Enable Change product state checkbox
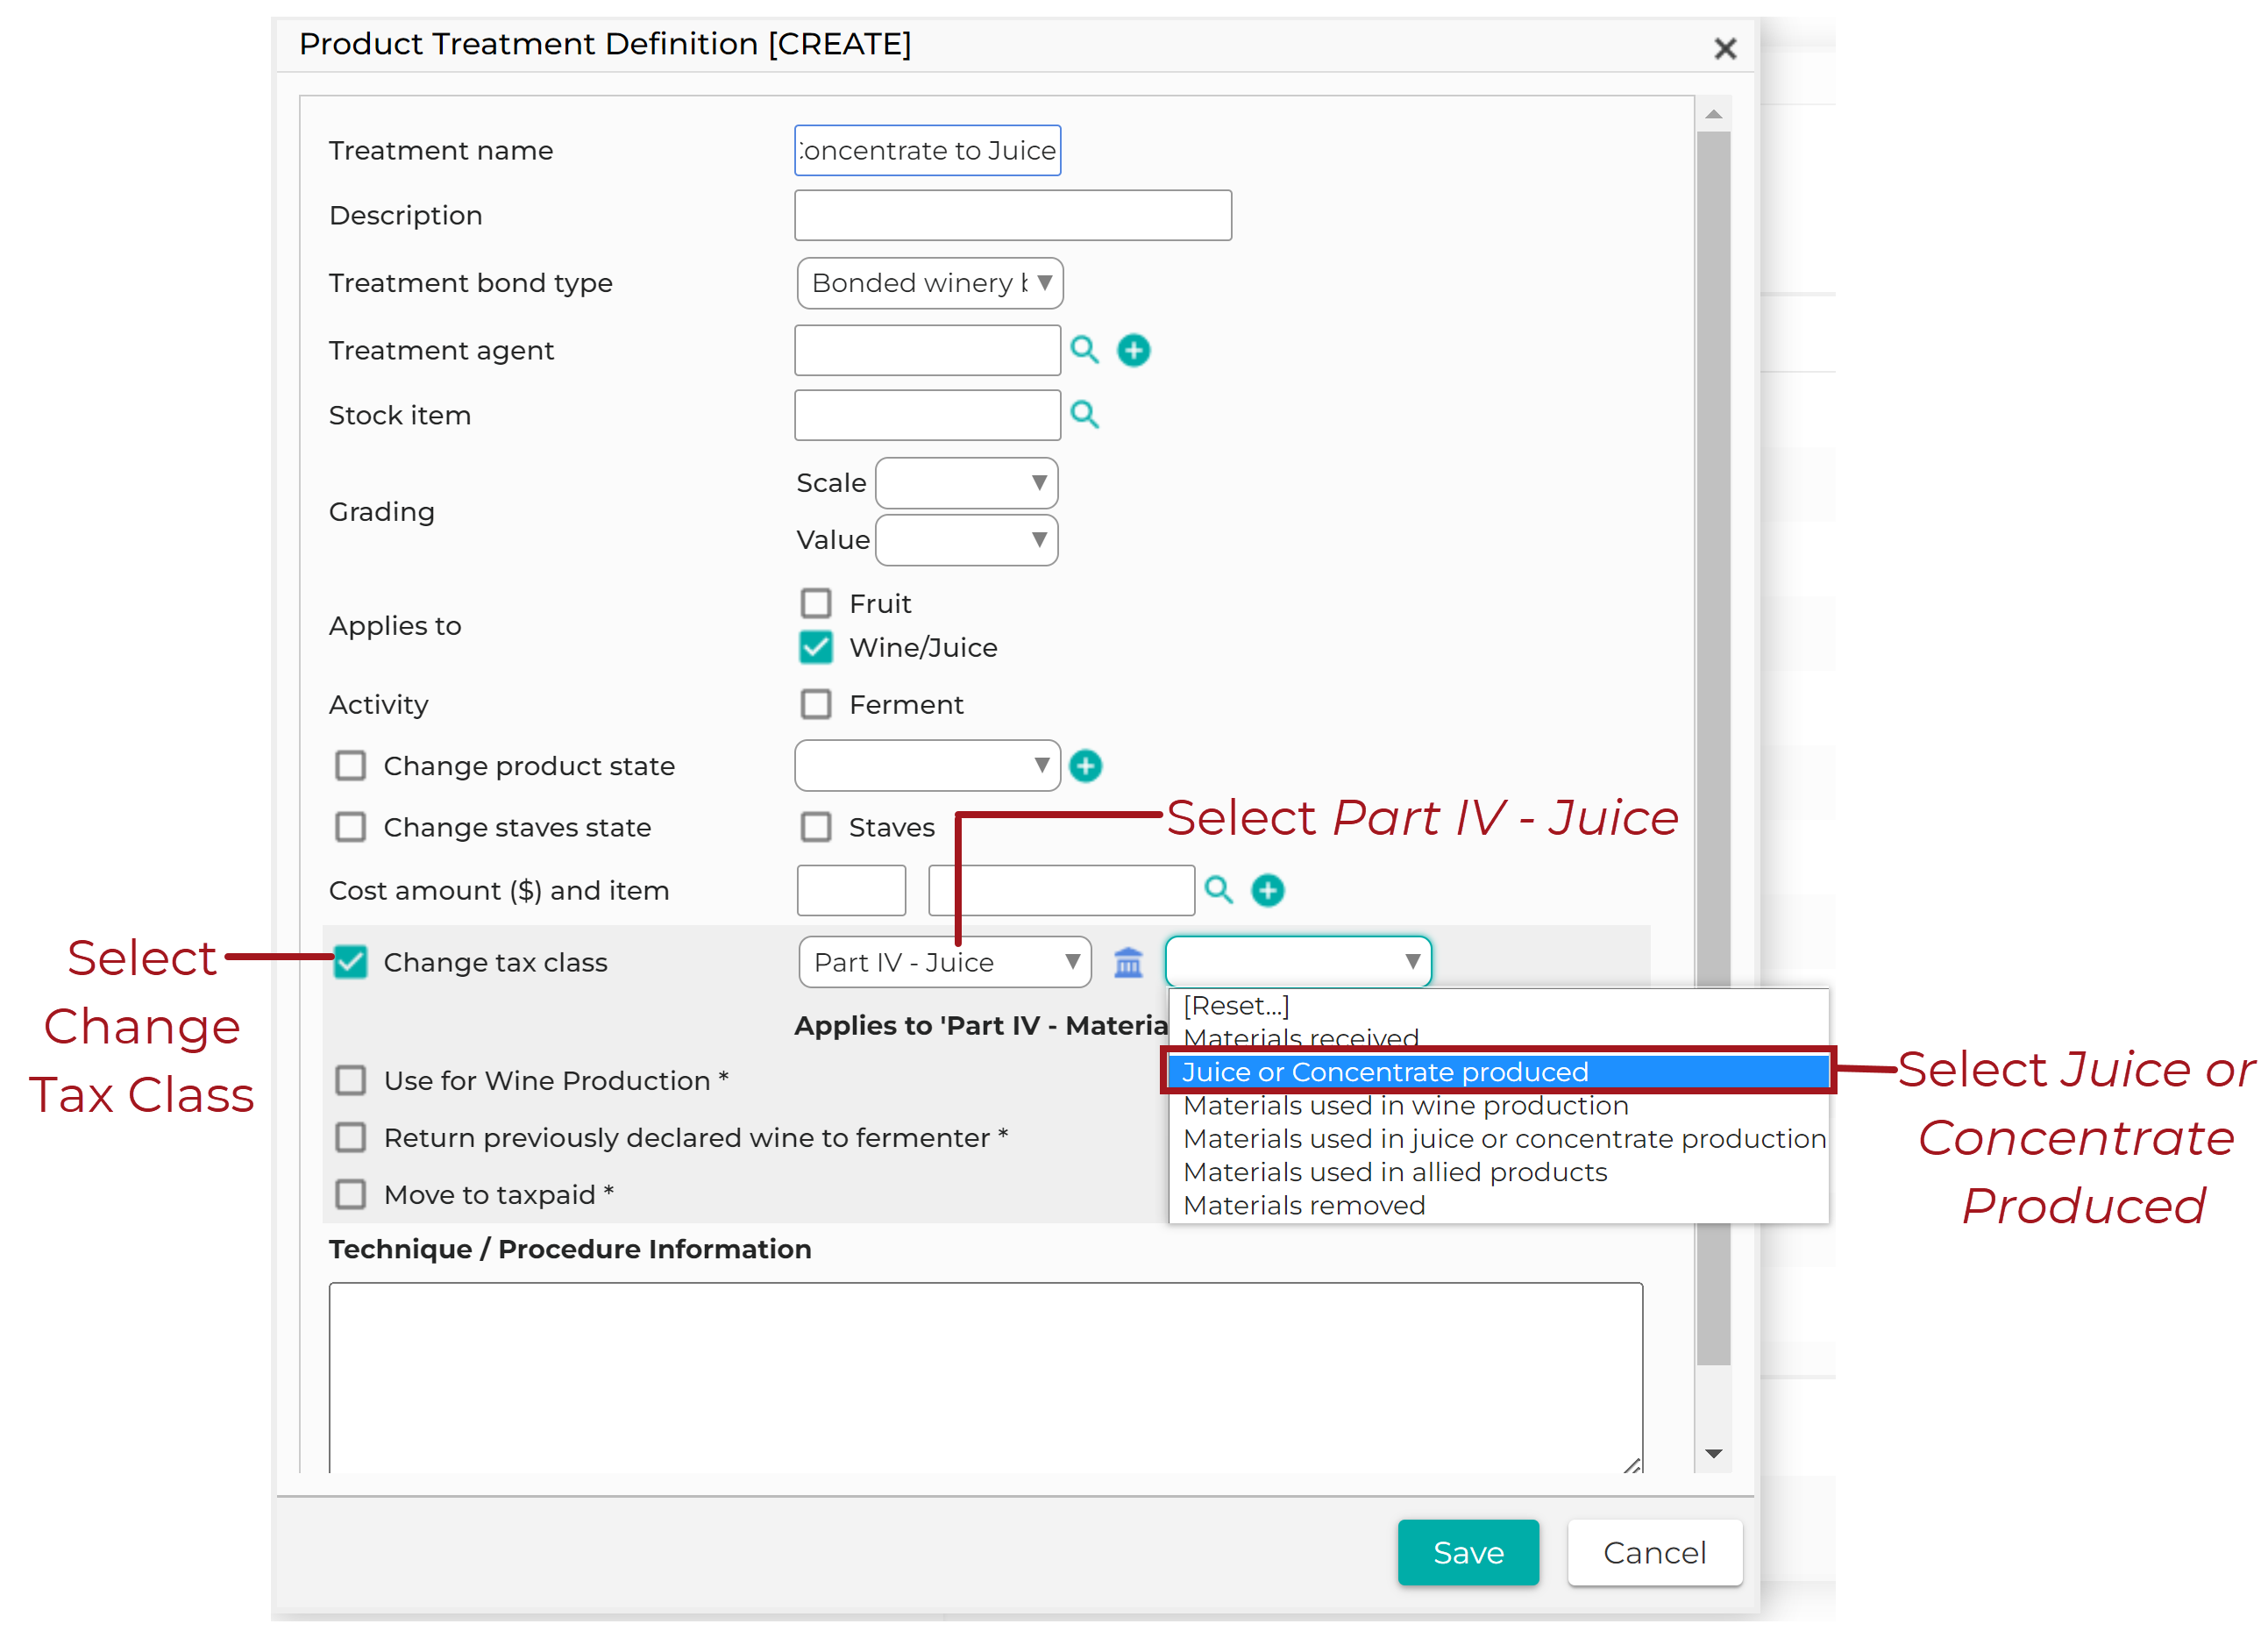Viewport: 2268px width, 1631px height. pyautogui.click(x=350, y=766)
